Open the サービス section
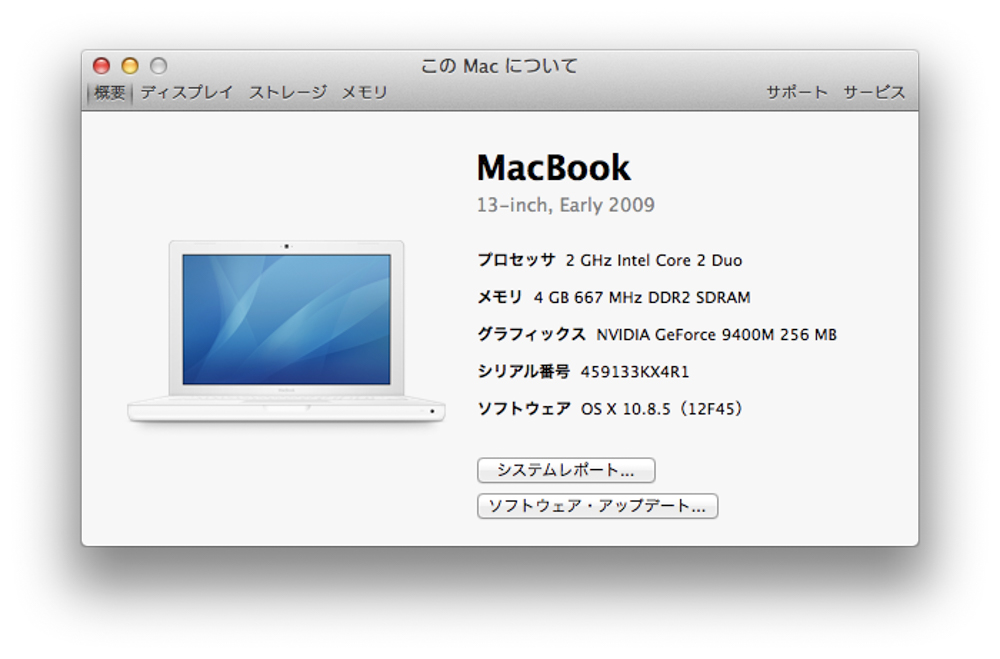Image resolution: width=1000 pixels, height=659 pixels. pos(874,93)
